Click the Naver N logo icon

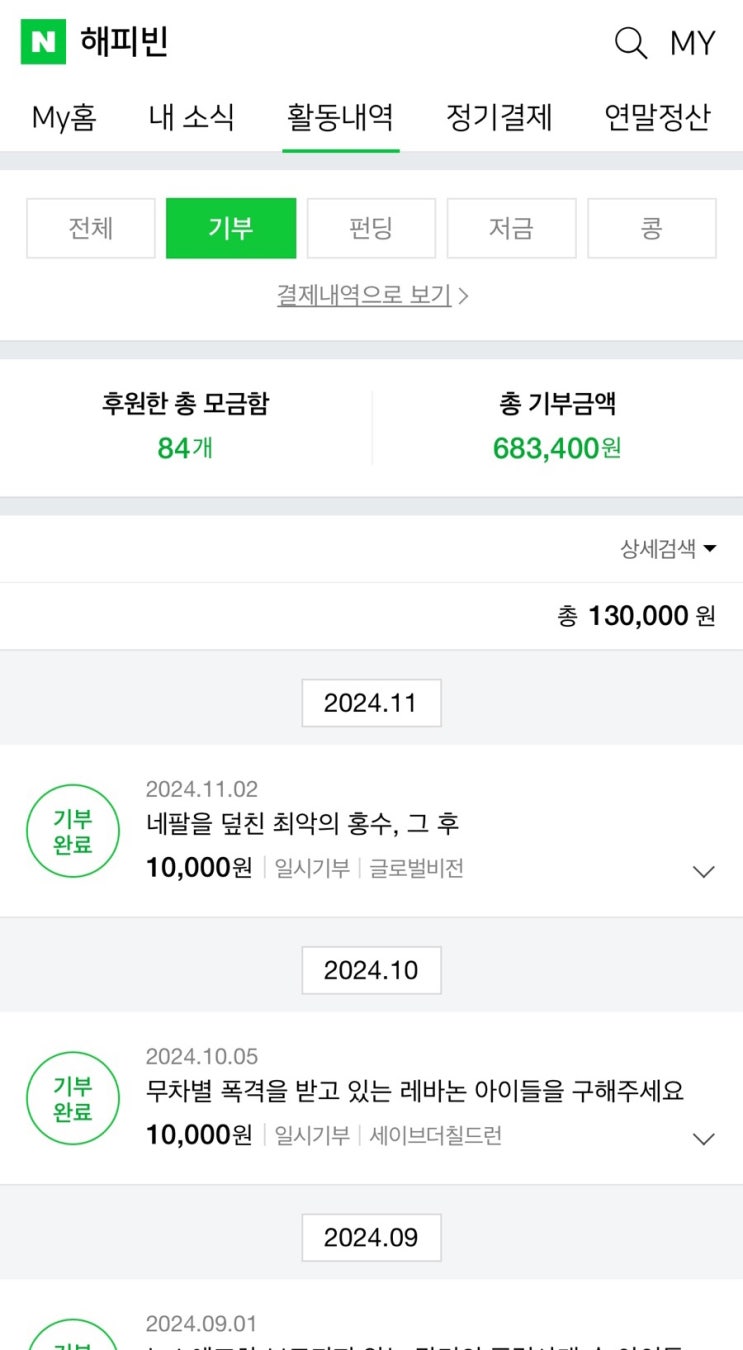(43, 42)
